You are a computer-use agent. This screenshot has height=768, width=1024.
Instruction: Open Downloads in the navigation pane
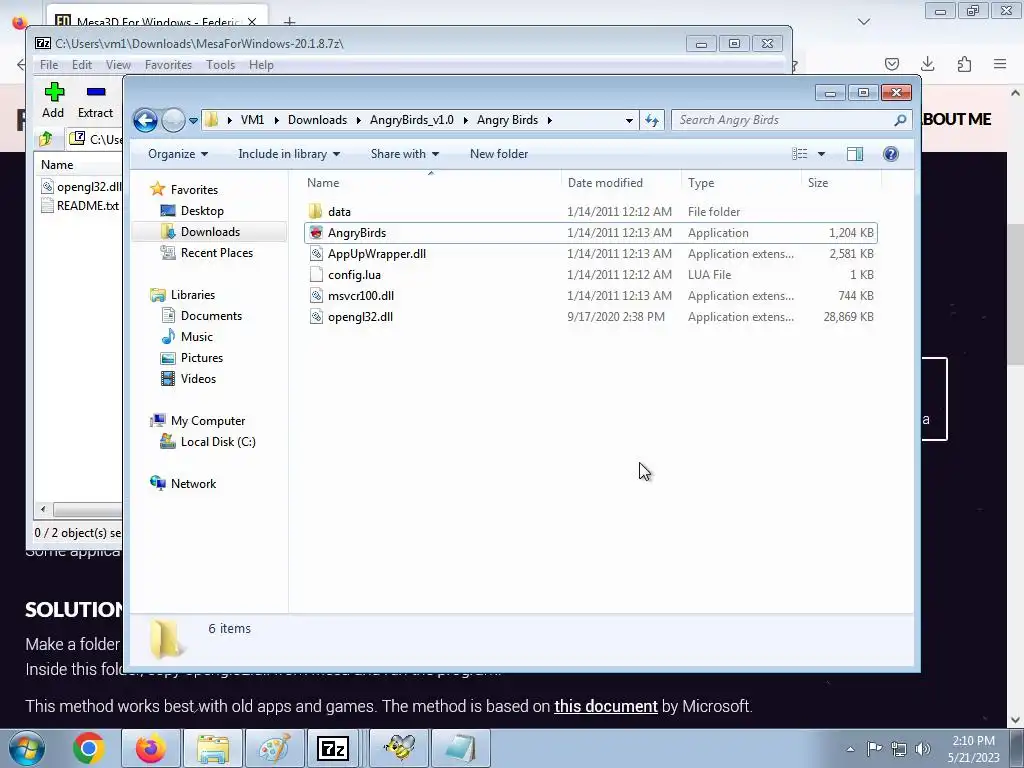pos(210,232)
